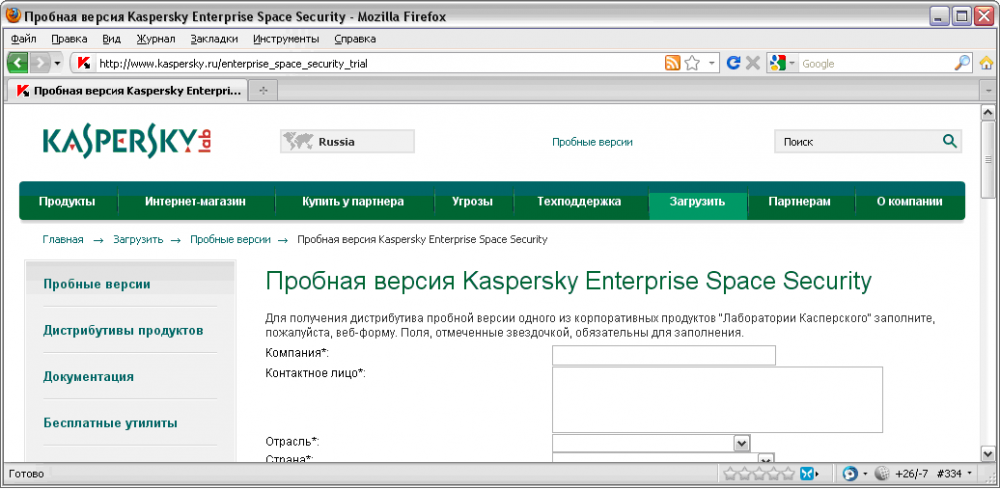Click the Firefox icon in the title bar

coord(13,16)
